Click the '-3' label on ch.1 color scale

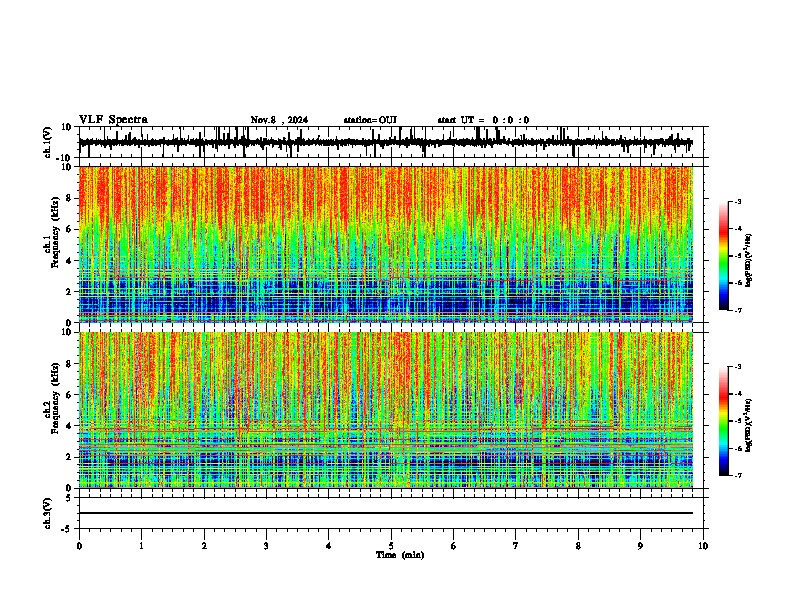point(738,201)
